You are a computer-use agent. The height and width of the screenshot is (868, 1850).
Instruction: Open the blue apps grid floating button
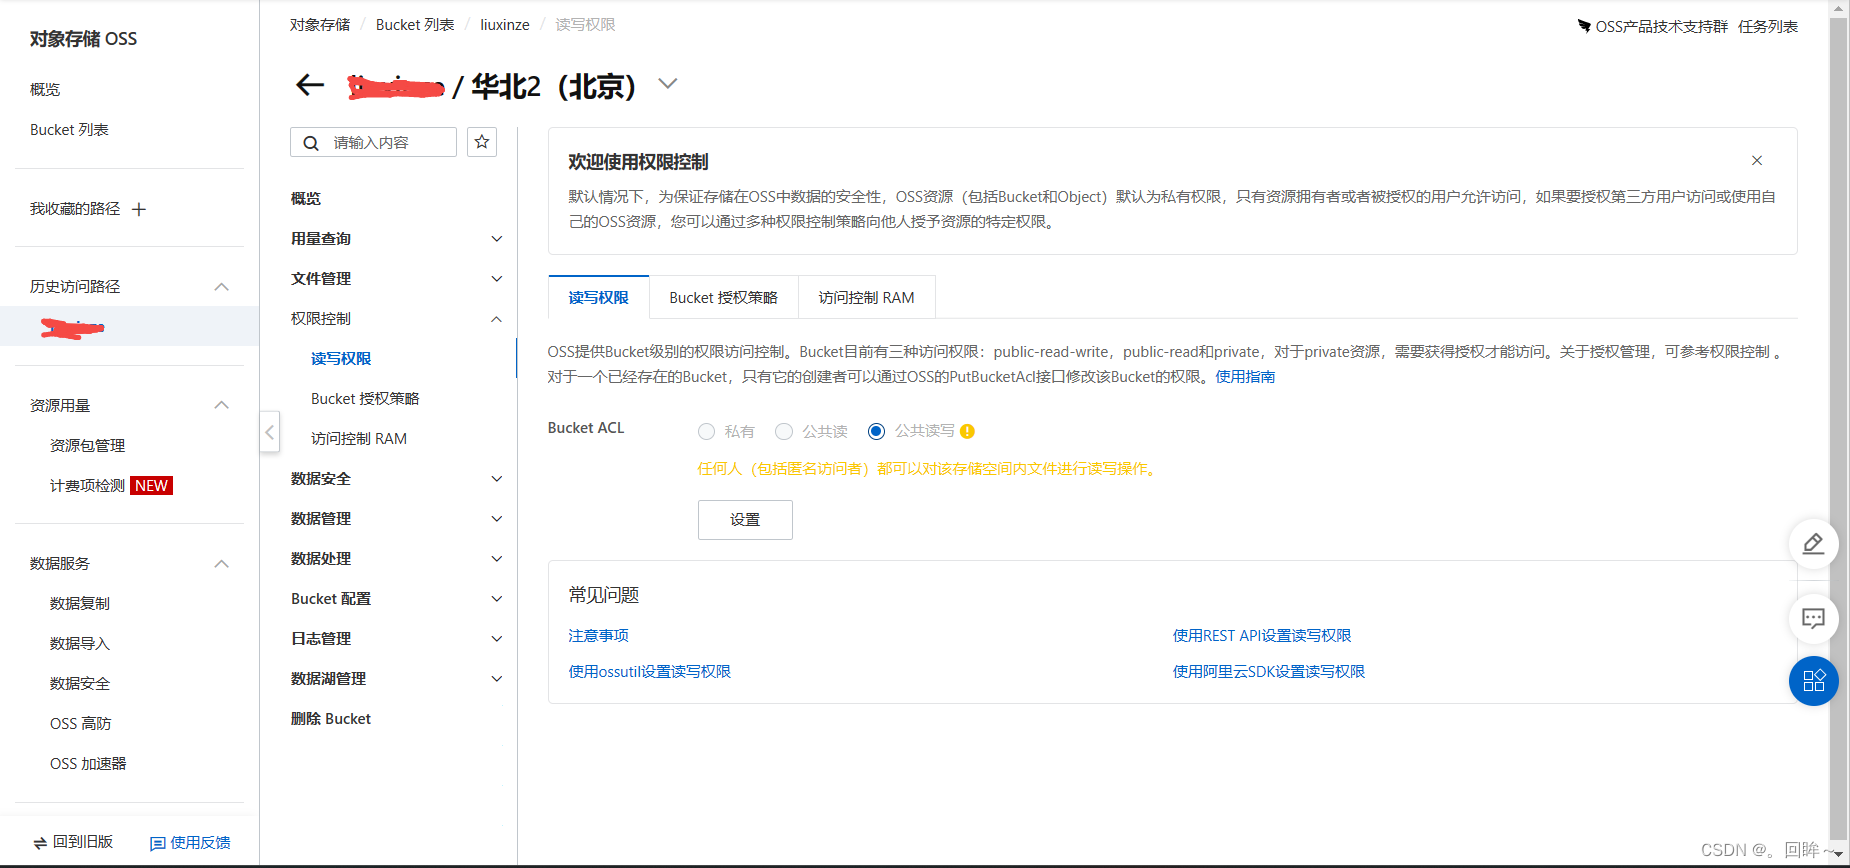(1813, 681)
